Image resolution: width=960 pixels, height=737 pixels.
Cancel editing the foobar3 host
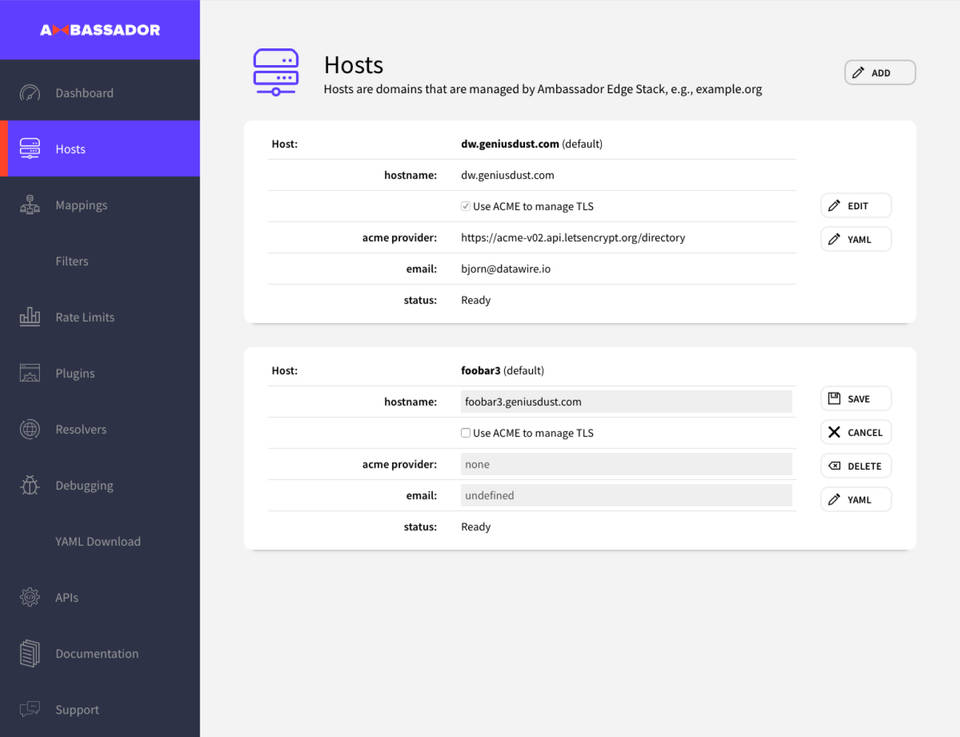855,433
